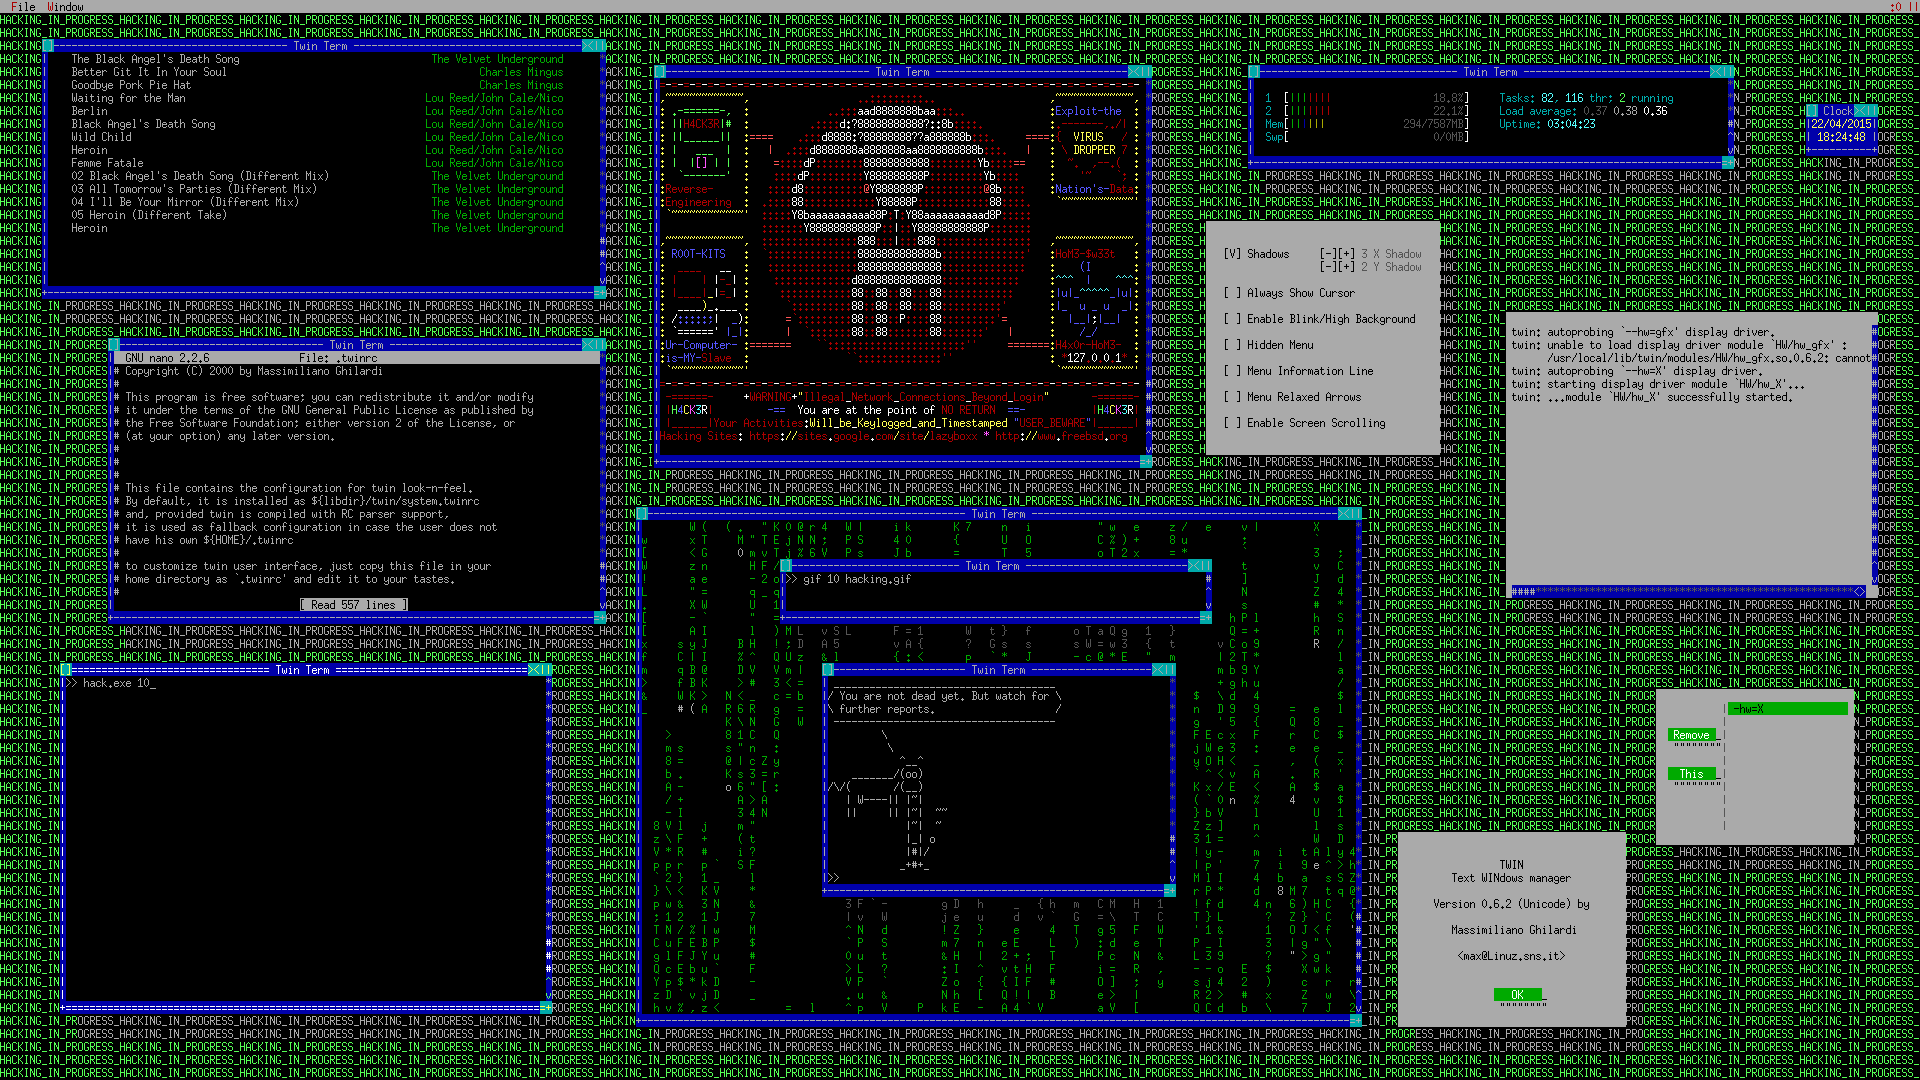The height and width of the screenshot is (1080, 1920).
Task: Click roll-up icon on music list Twin Term
Action: (x=588, y=46)
